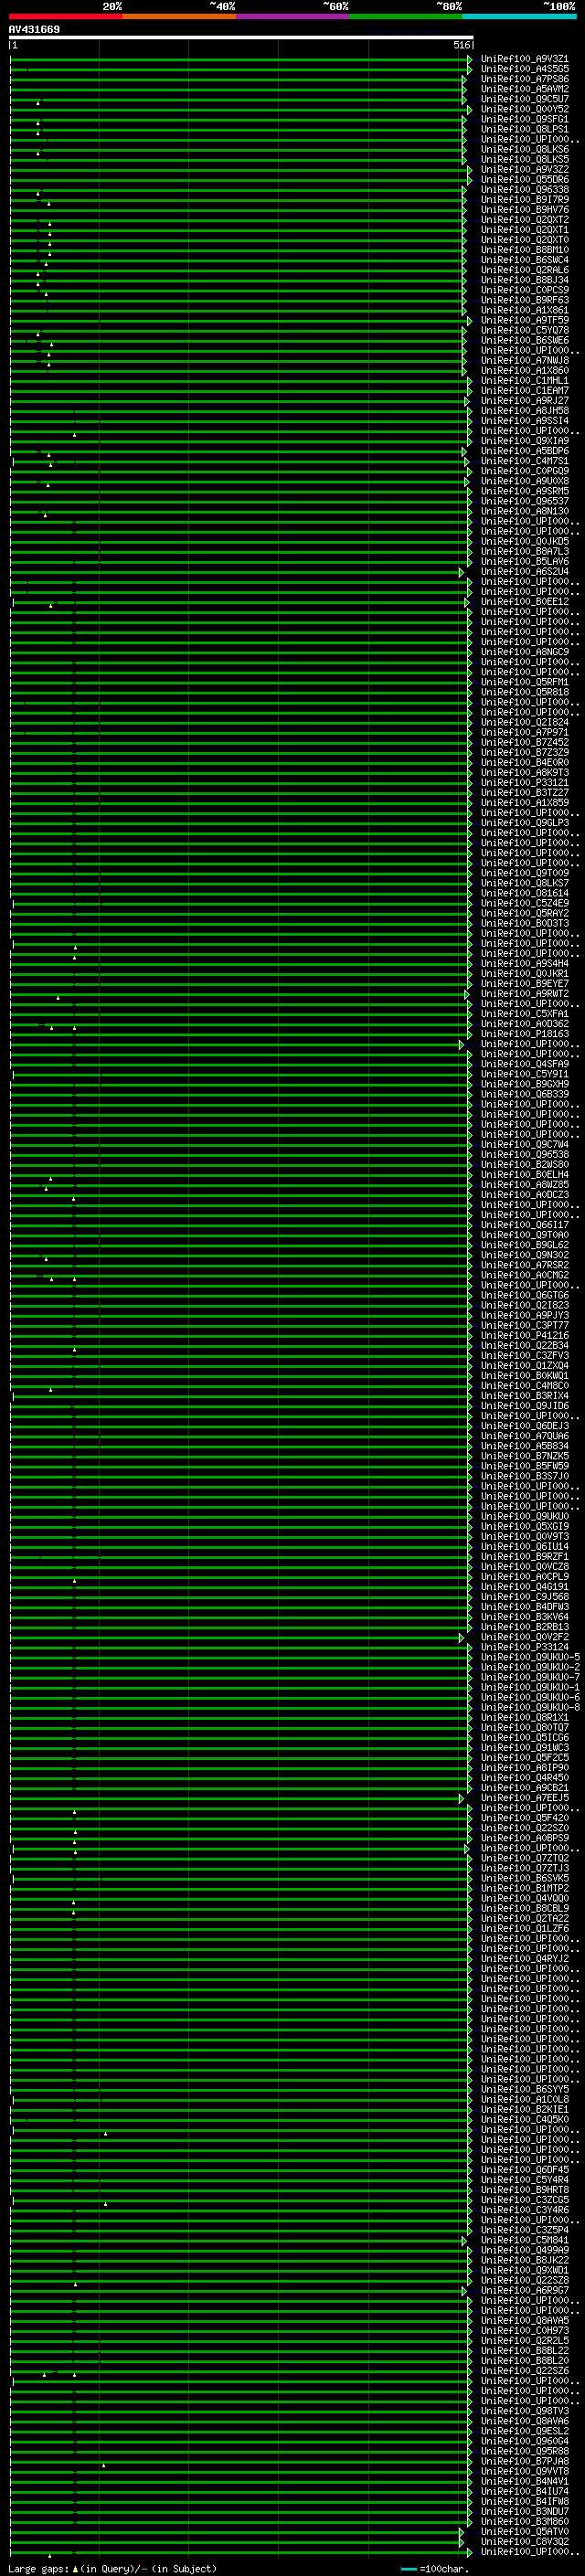The height and width of the screenshot is (2576, 585).
Task: Click the green ~80% identity legend bar
Action: click(406, 16)
